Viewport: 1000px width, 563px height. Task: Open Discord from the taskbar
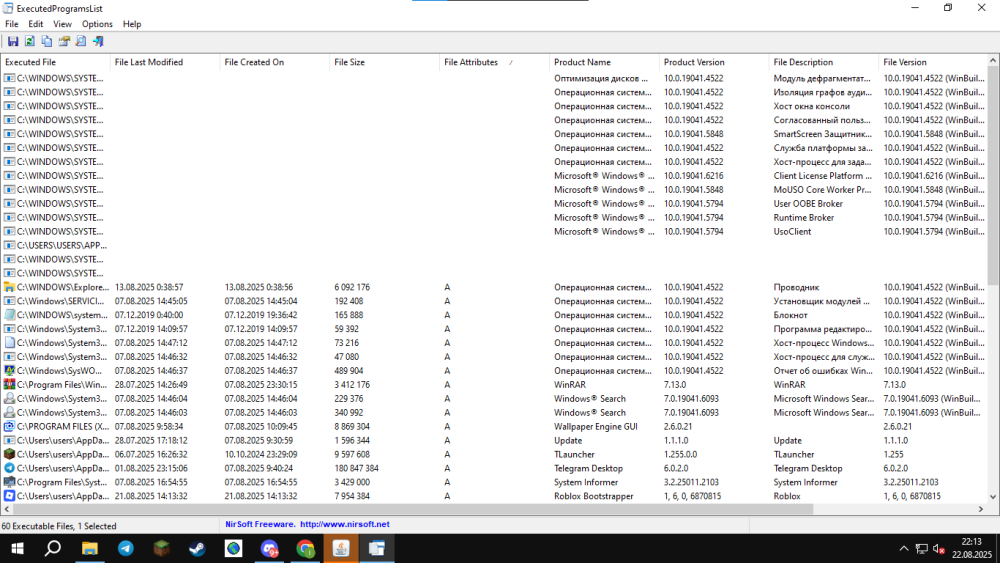(x=269, y=548)
